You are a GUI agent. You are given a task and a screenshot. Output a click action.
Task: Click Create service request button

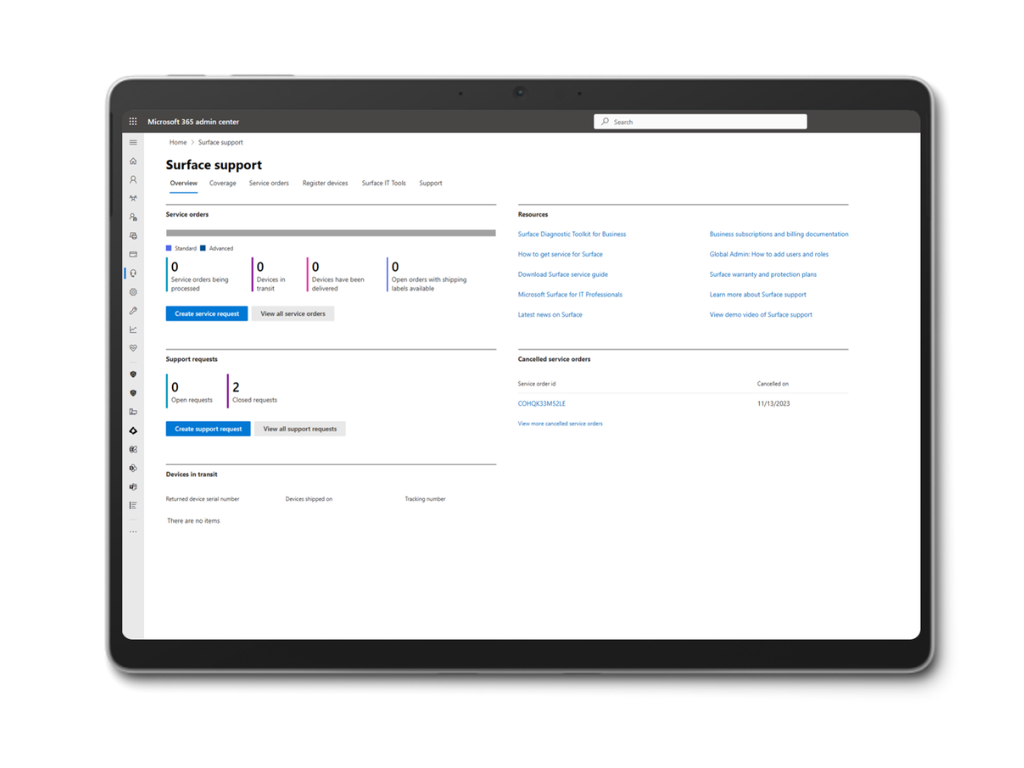click(207, 313)
